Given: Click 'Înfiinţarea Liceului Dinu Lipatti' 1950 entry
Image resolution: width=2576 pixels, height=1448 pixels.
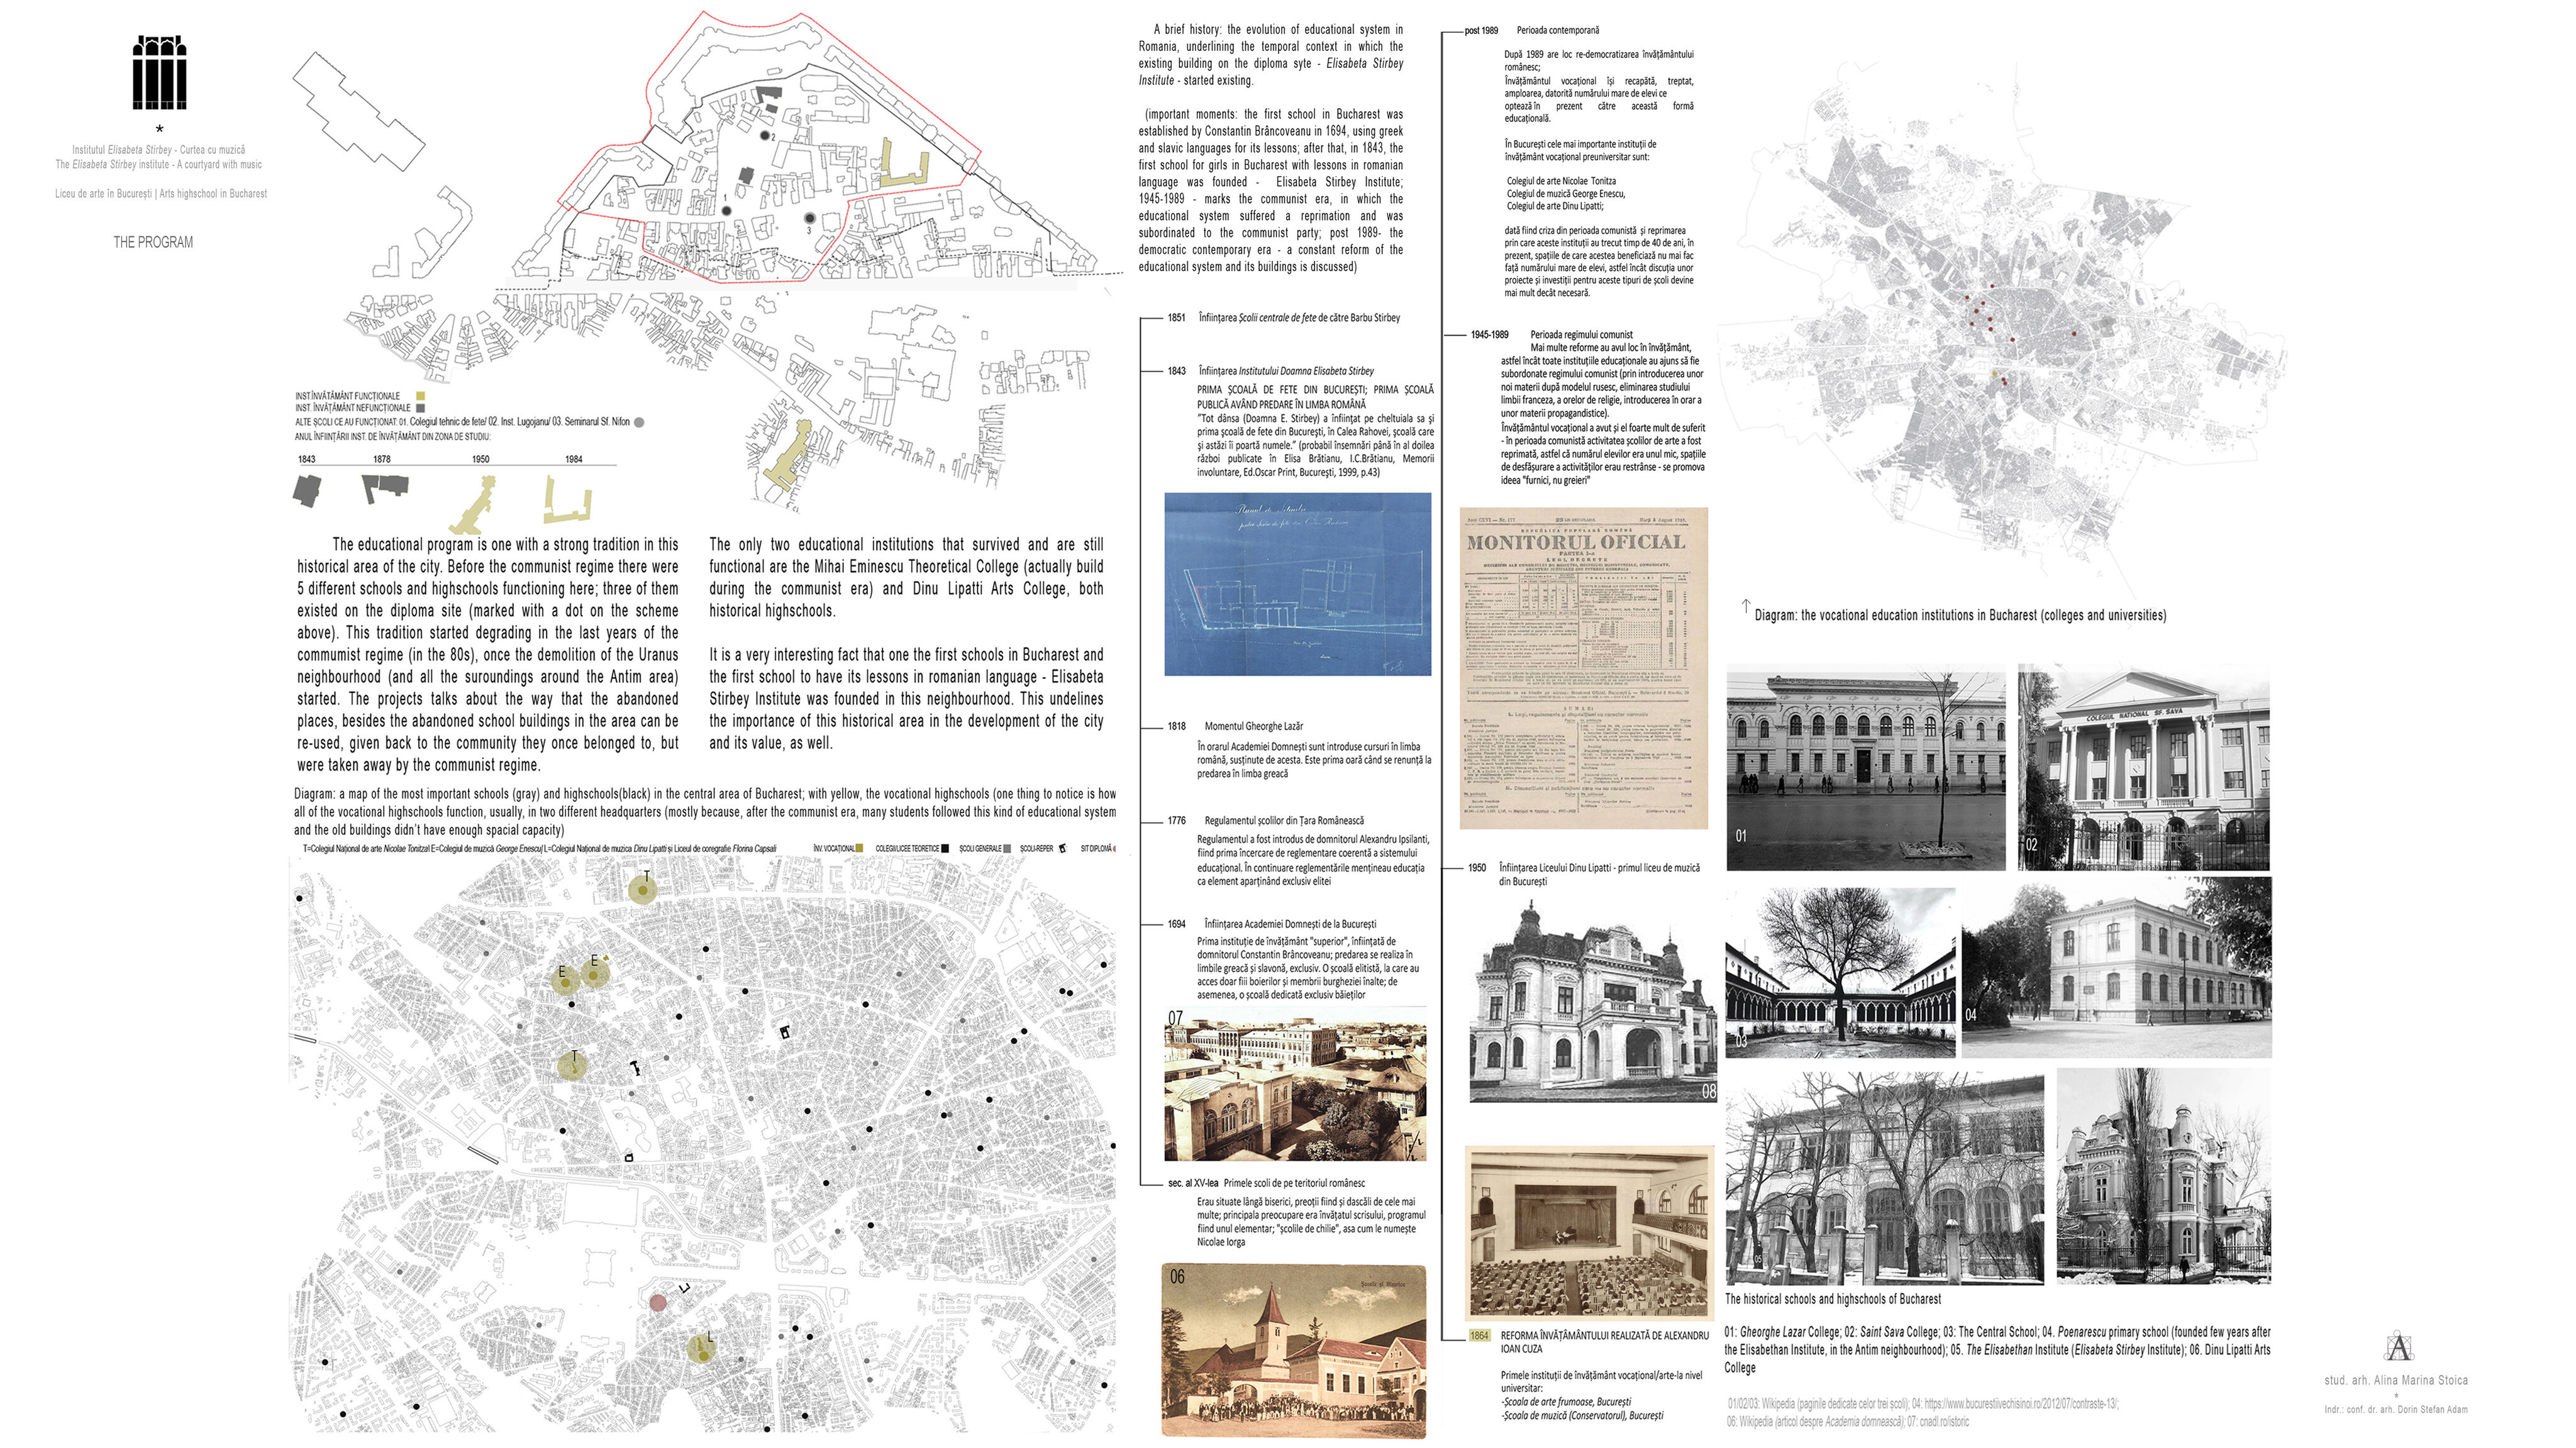Looking at the screenshot, I should pyautogui.click(x=1599, y=874).
